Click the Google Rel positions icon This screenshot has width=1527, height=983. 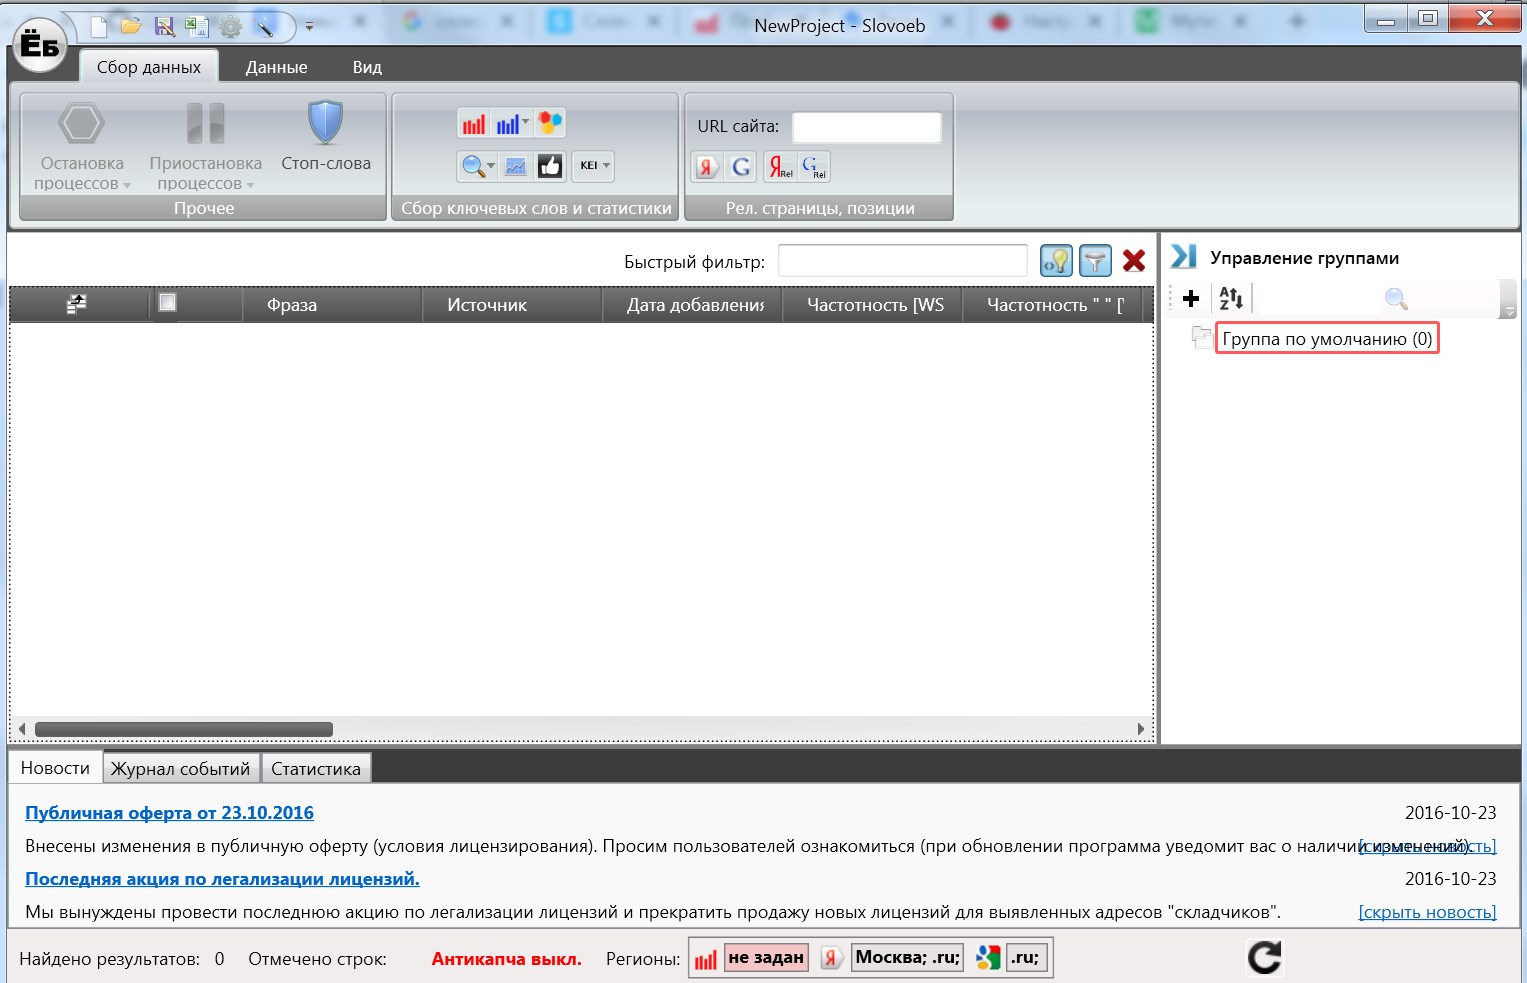coord(813,167)
